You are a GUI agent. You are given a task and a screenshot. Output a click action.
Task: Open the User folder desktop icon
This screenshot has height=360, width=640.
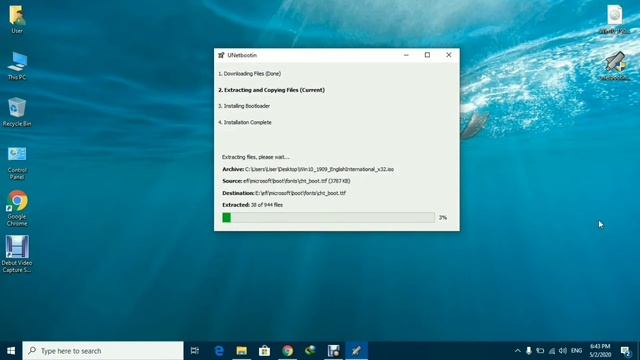coord(17,19)
